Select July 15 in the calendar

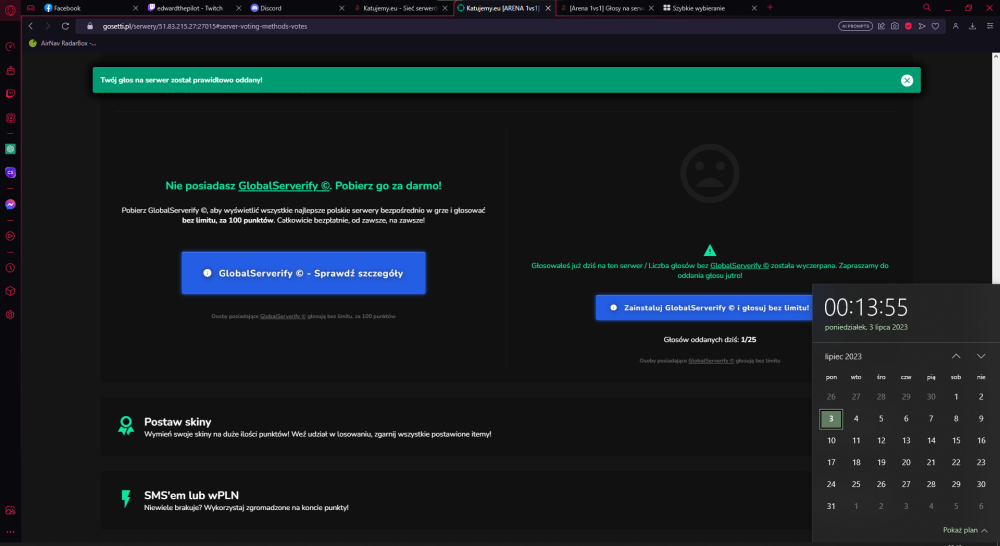point(956,440)
